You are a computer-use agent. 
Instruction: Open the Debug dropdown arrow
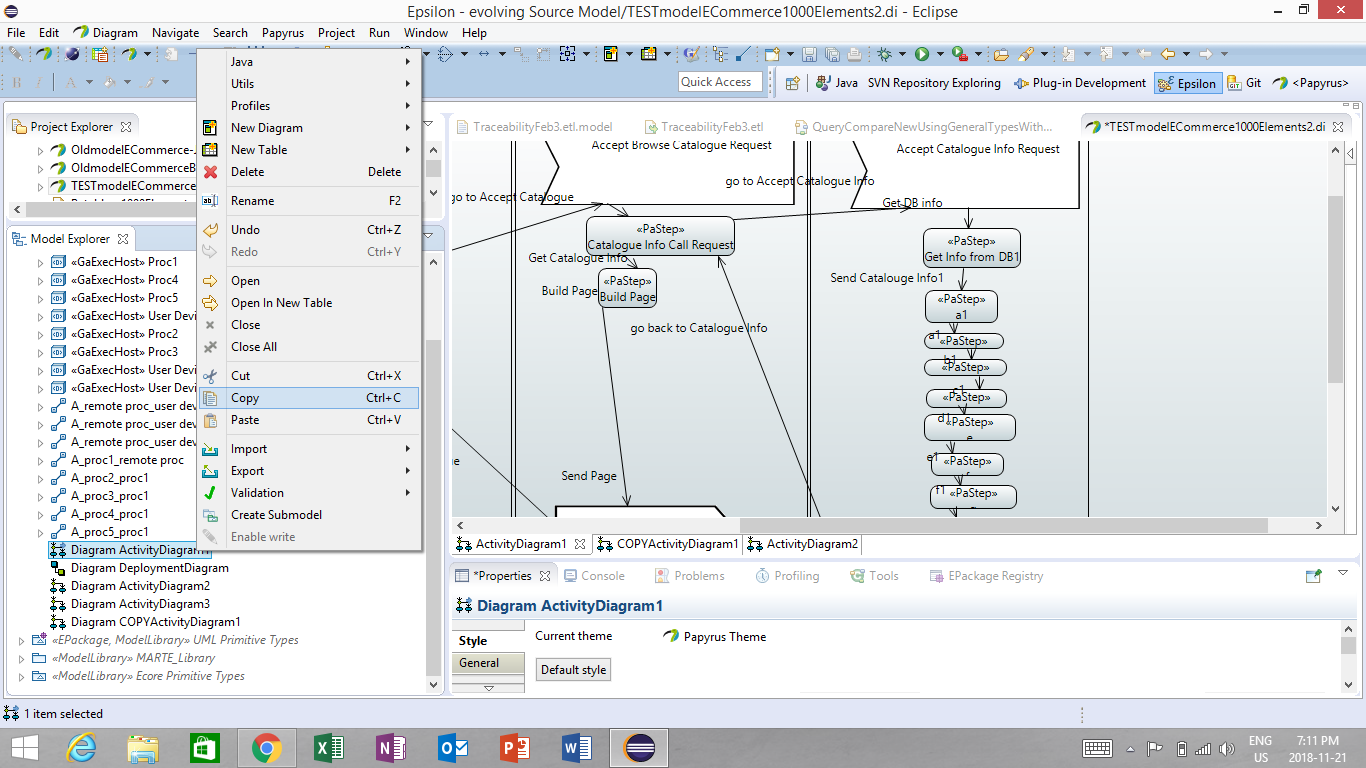coord(902,54)
